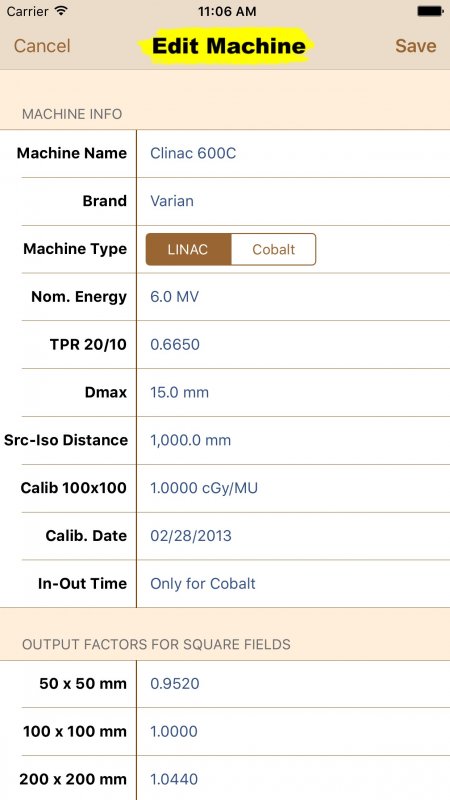
Task: Switch machine type to Cobalt
Action: coord(273,249)
